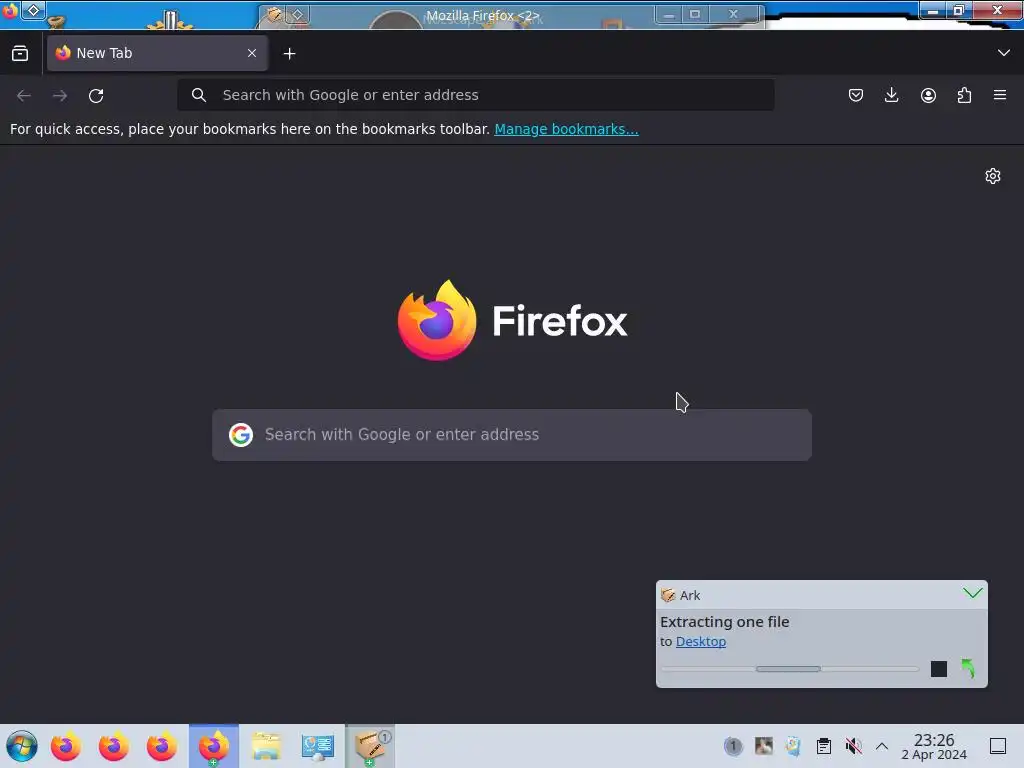This screenshot has height=768, width=1024.
Task: Click the blue document icon in the tray
Action: point(793,746)
